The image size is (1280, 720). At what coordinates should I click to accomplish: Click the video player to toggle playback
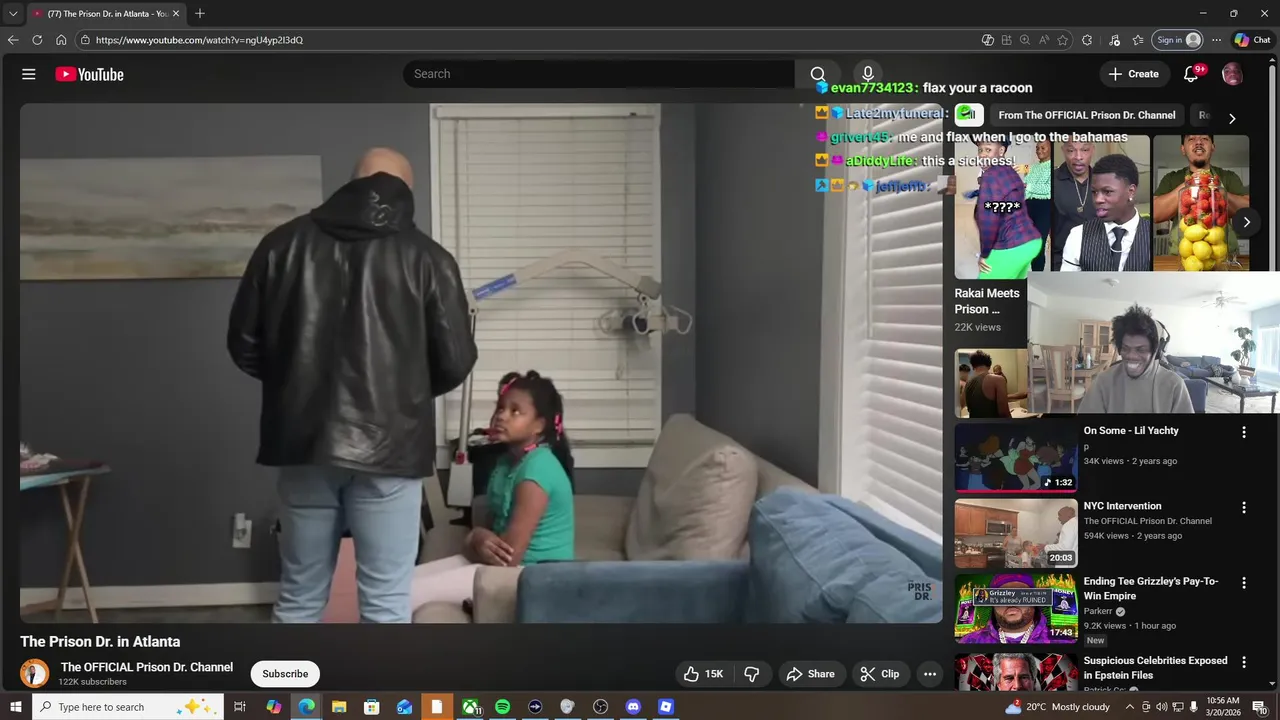pyautogui.click(x=481, y=363)
